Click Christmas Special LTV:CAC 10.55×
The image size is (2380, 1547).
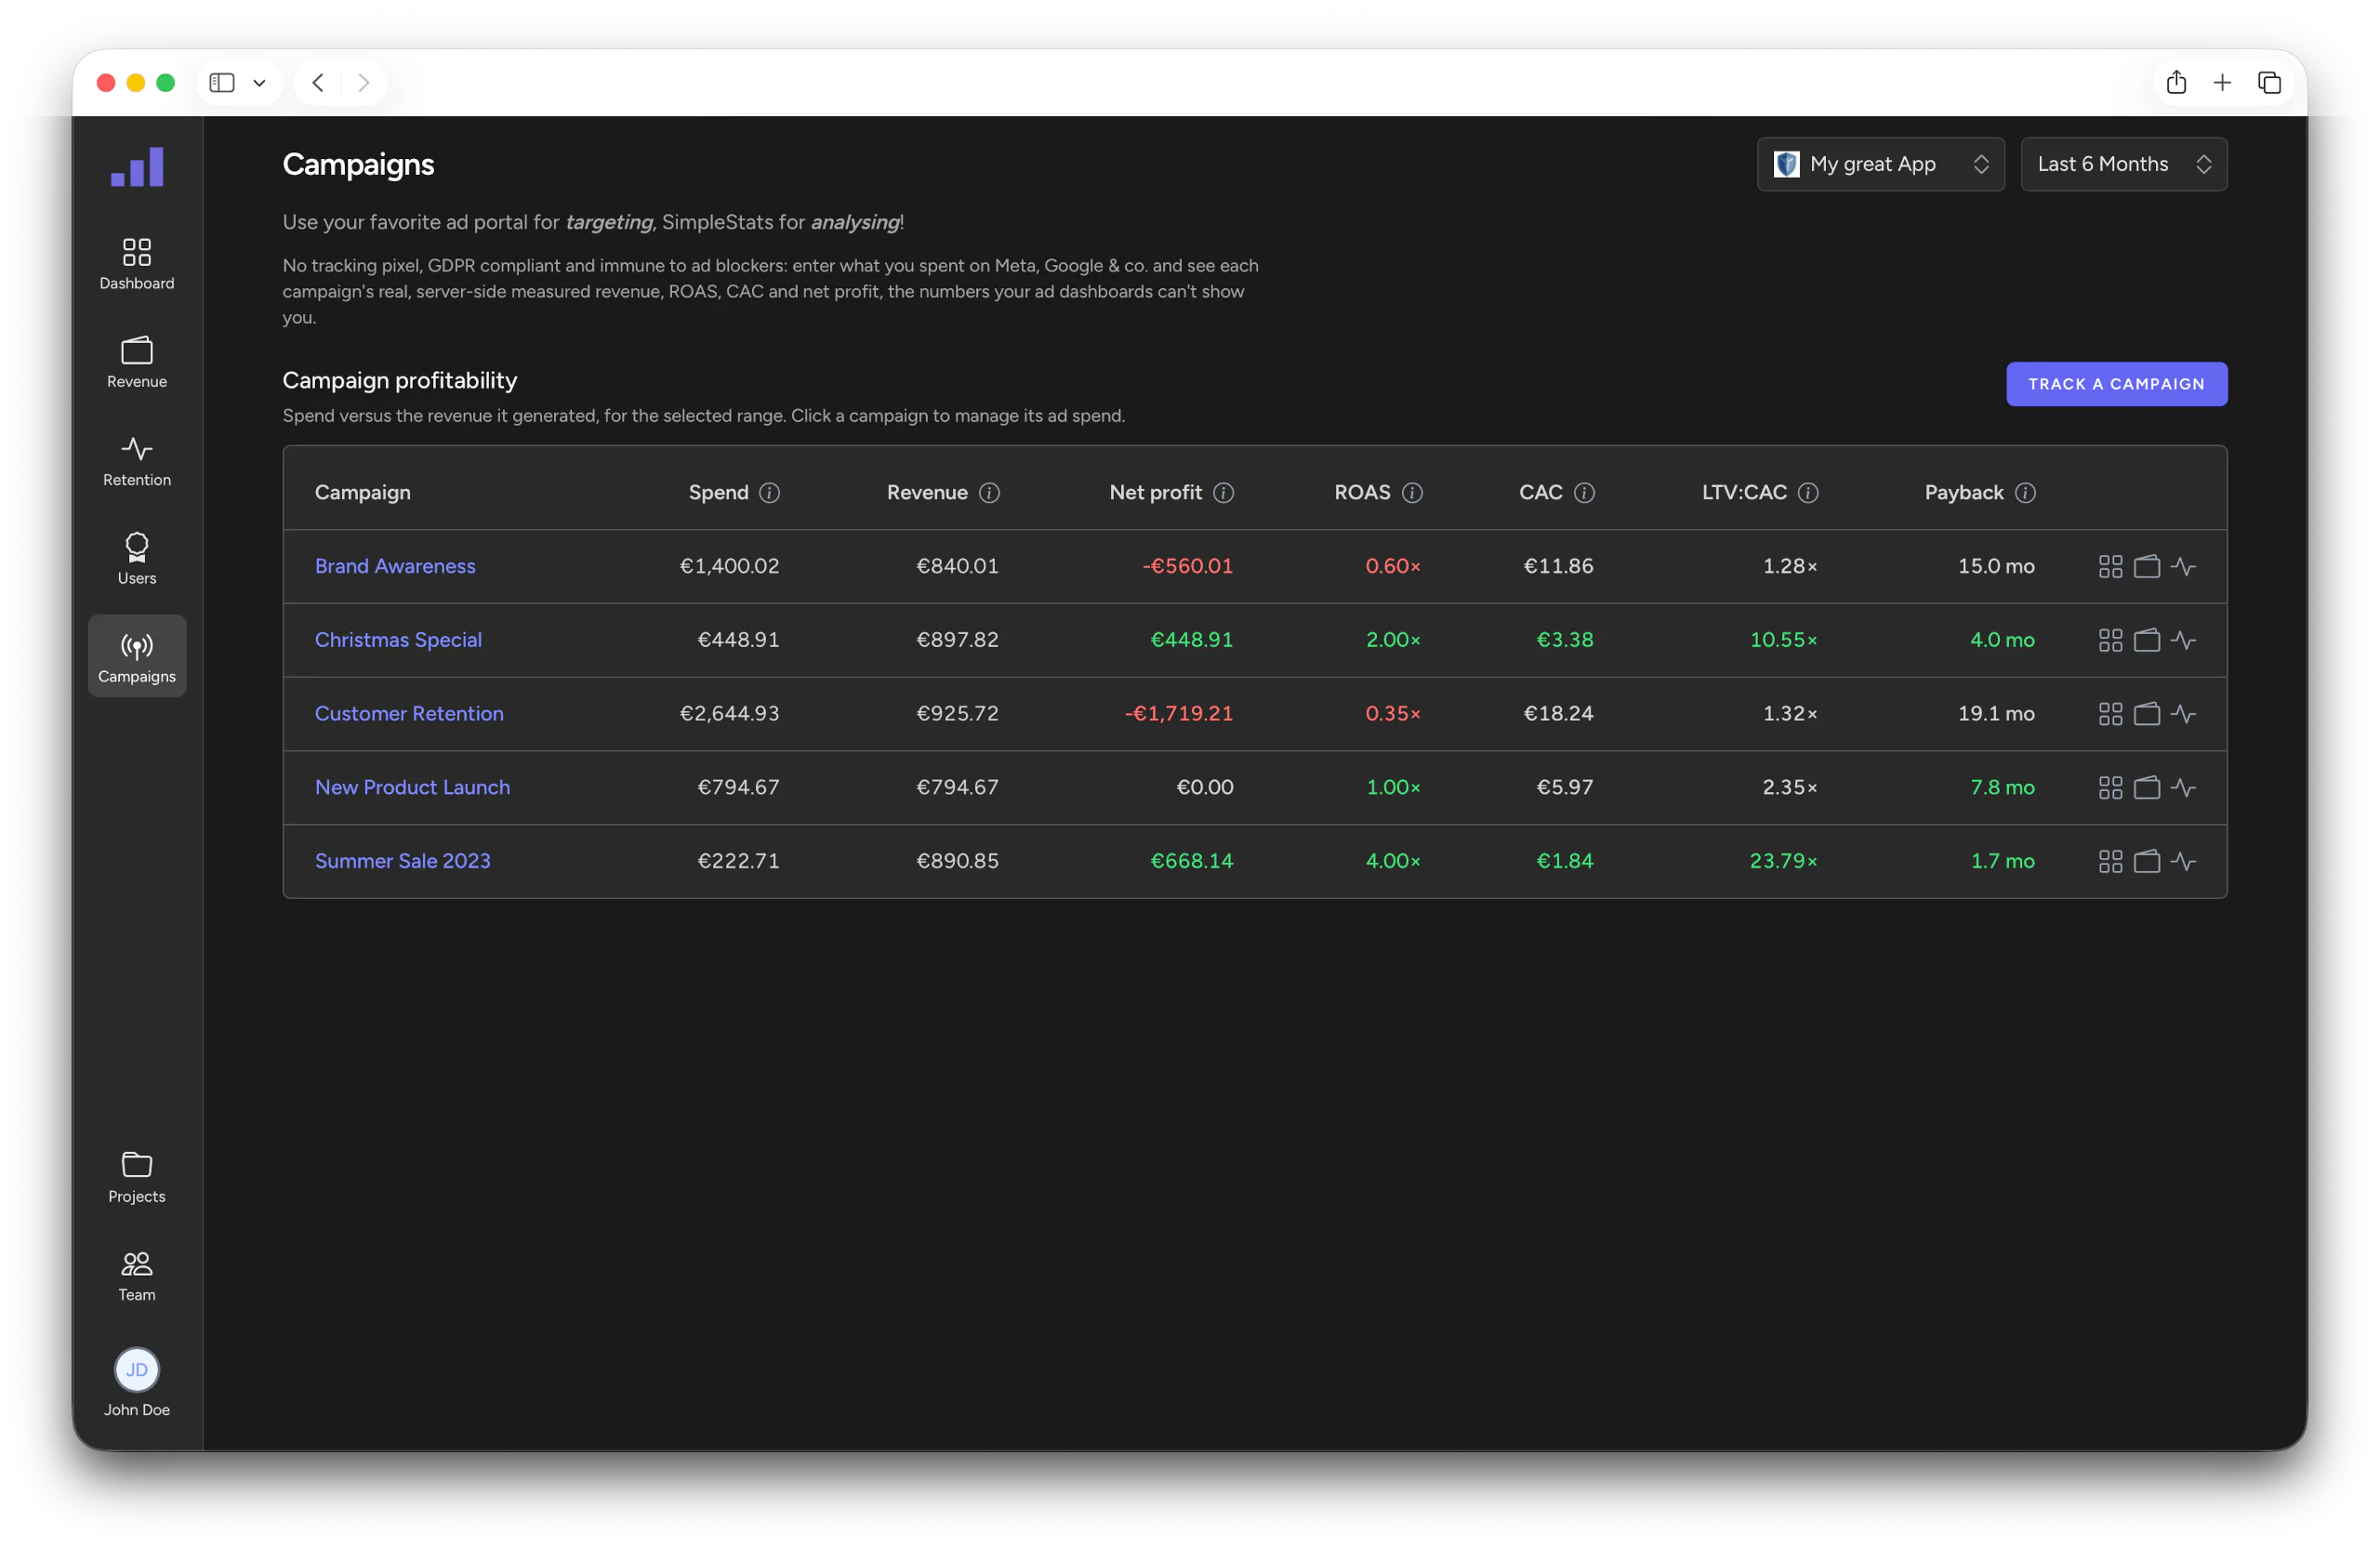tap(1783, 640)
